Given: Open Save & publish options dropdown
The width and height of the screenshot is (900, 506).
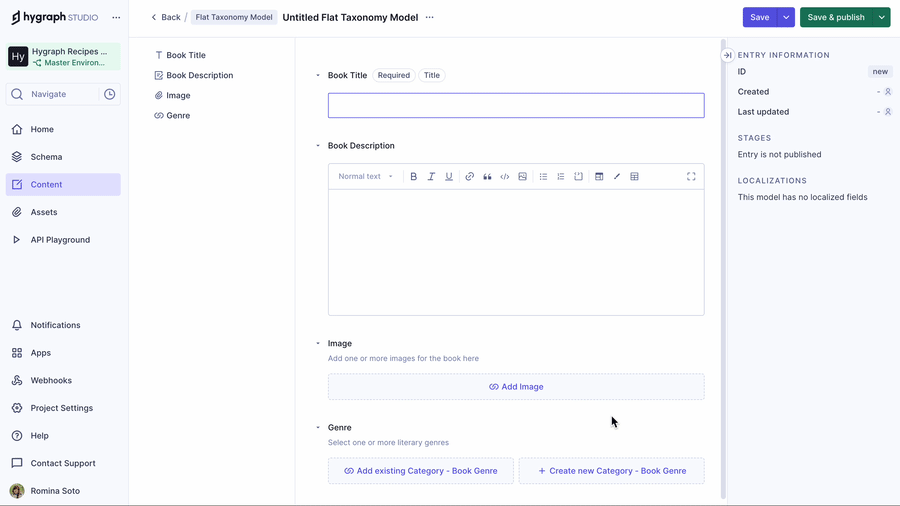Looking at the screenshot, I should tap(882, 17).
